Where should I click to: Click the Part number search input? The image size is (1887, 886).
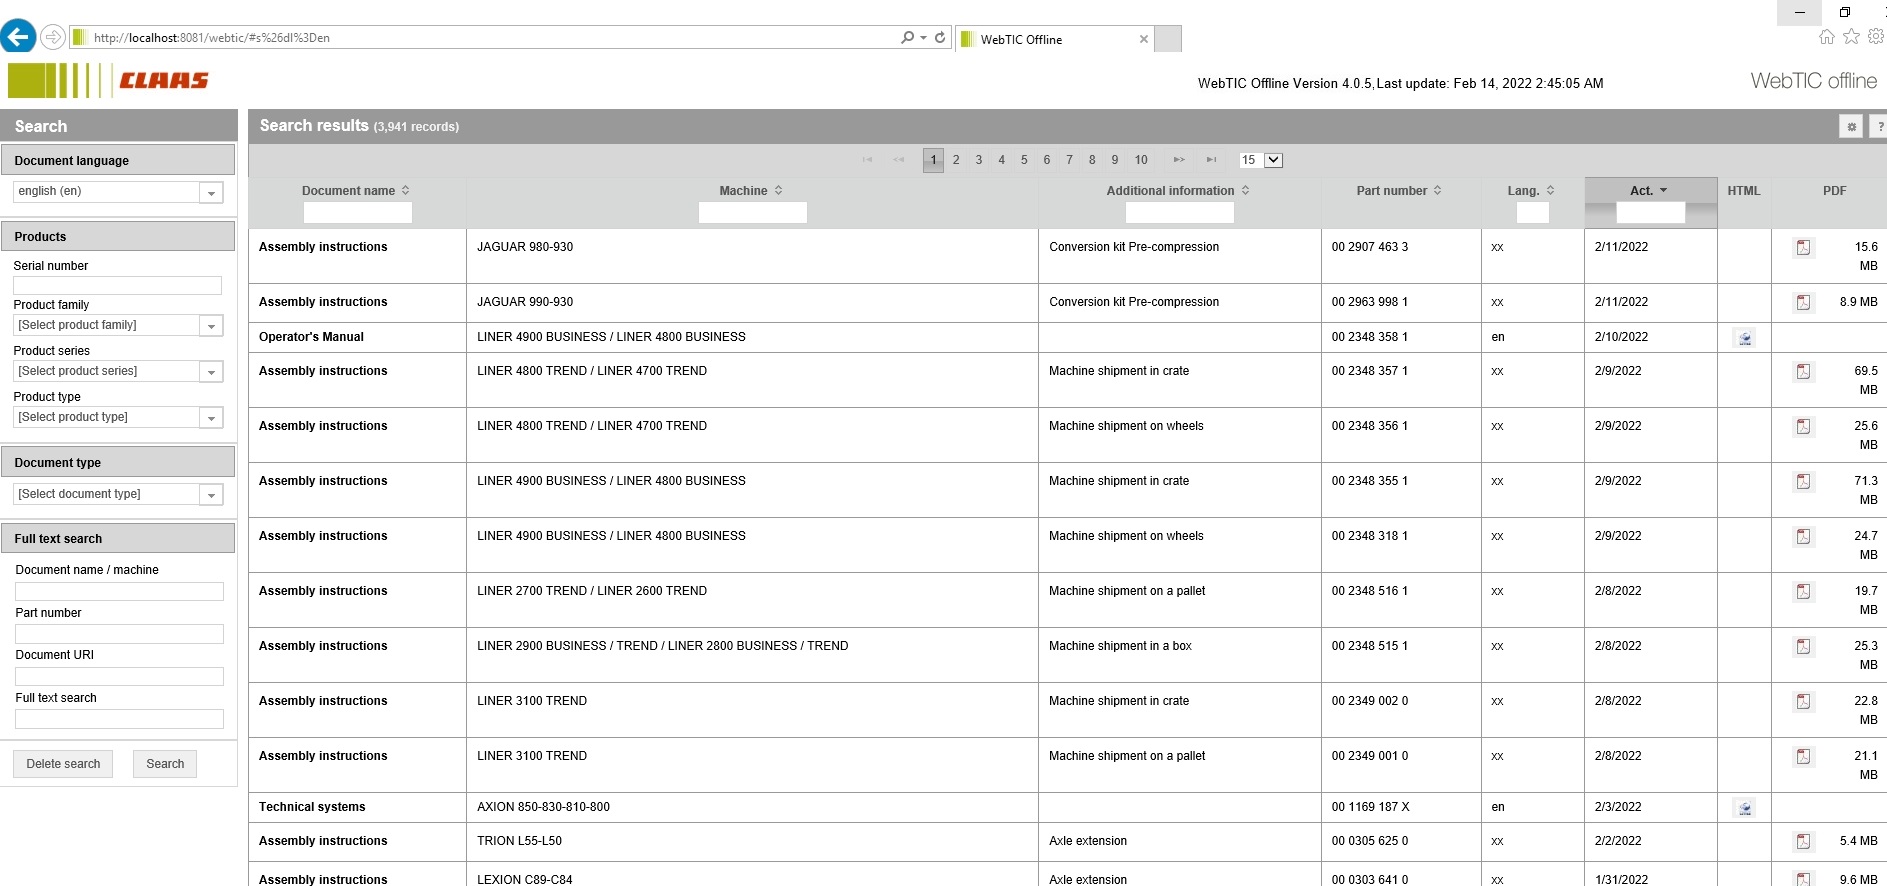point(119,634)
